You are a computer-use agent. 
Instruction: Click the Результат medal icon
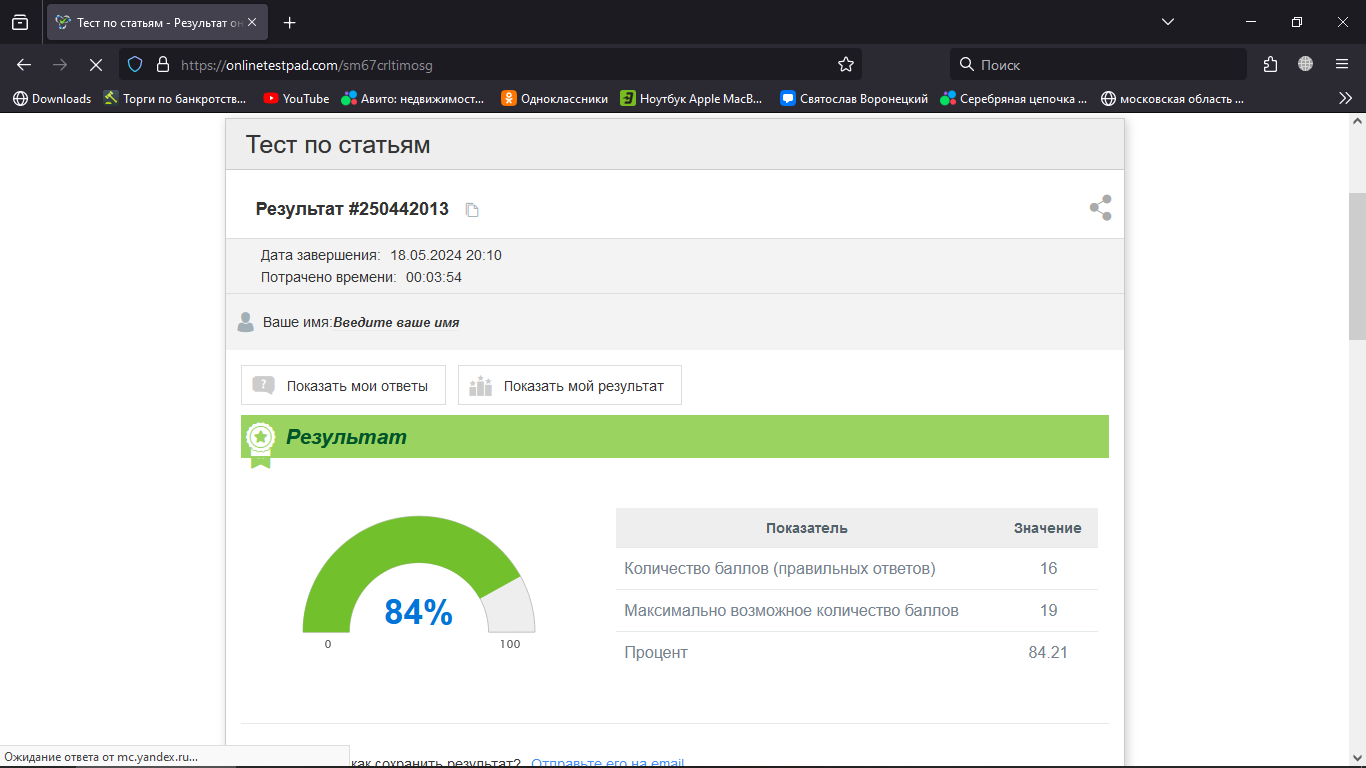click(x=261, y=443)
